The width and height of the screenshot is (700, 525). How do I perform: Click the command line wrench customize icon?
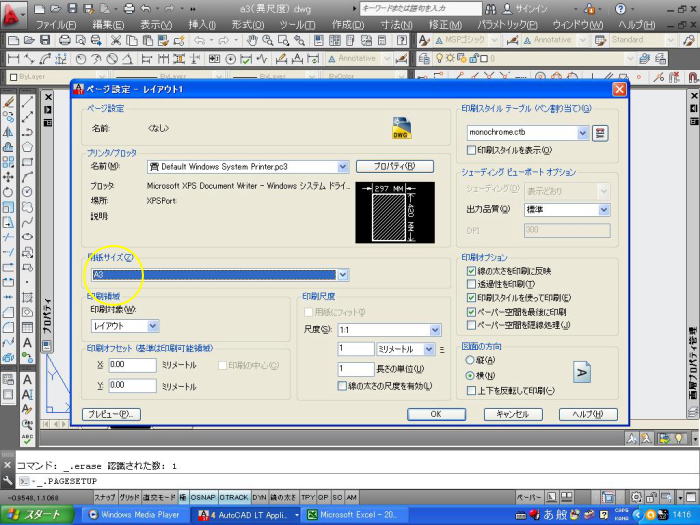pyautogui.click(x=7, y=481)
